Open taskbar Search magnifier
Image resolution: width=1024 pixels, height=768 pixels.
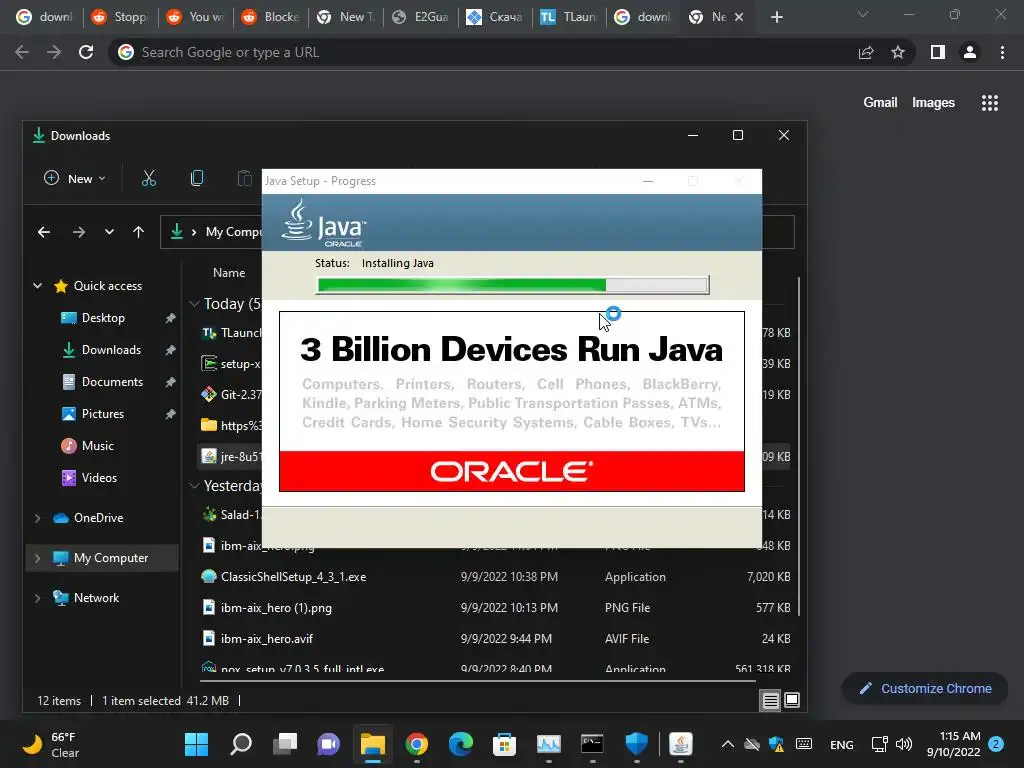click(241, 744)
